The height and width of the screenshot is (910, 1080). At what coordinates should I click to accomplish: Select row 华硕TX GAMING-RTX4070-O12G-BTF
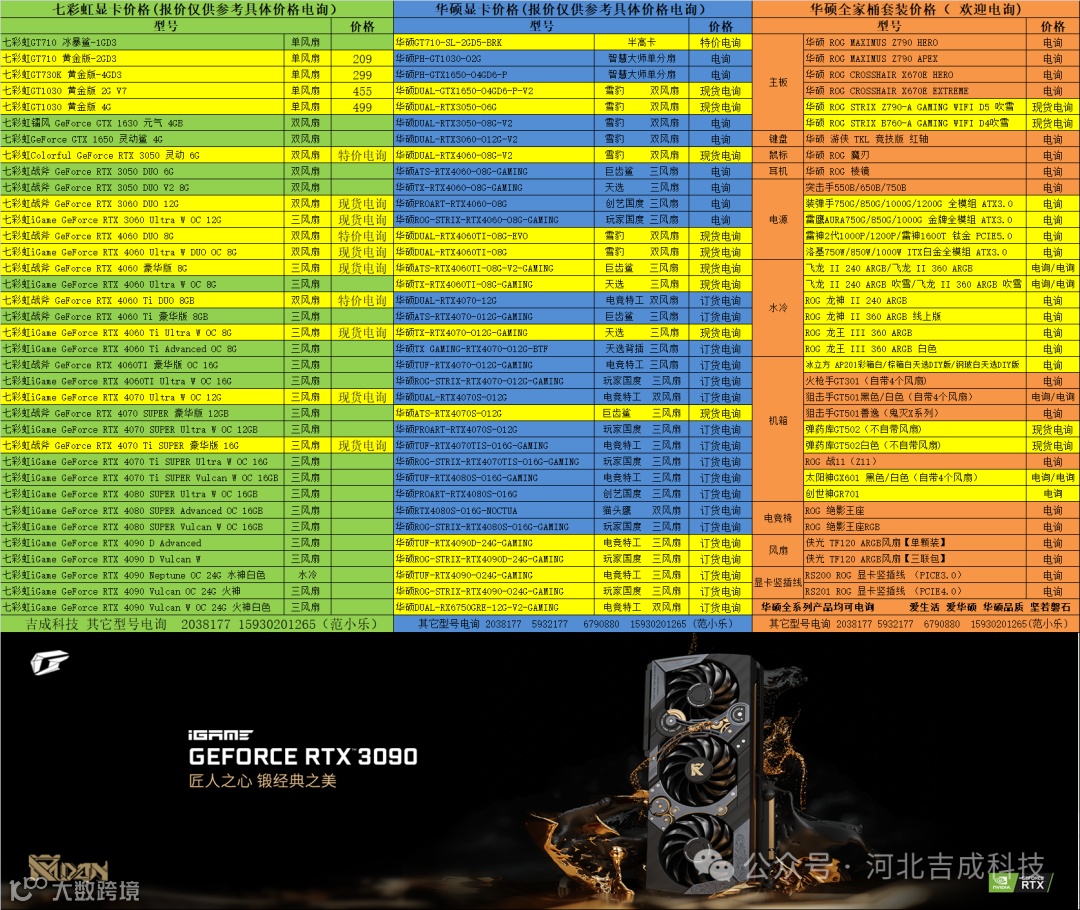(x=572, y=349)
